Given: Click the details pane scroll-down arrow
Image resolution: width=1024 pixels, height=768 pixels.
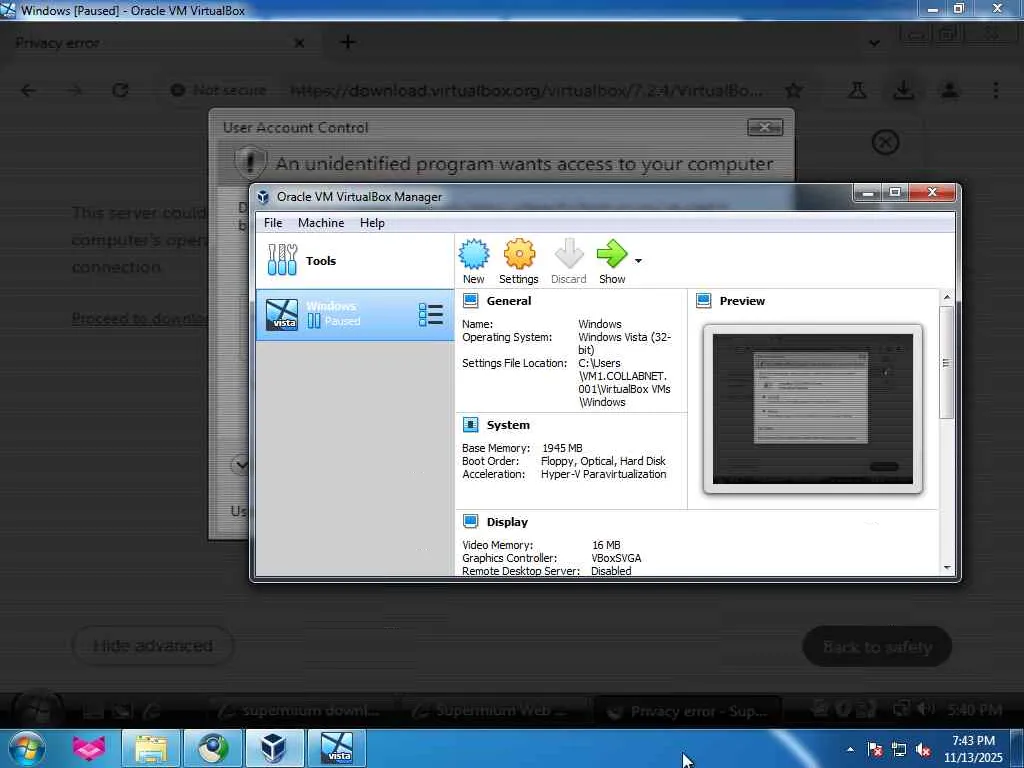Looking at the screenshot, I should pos(947,568).
